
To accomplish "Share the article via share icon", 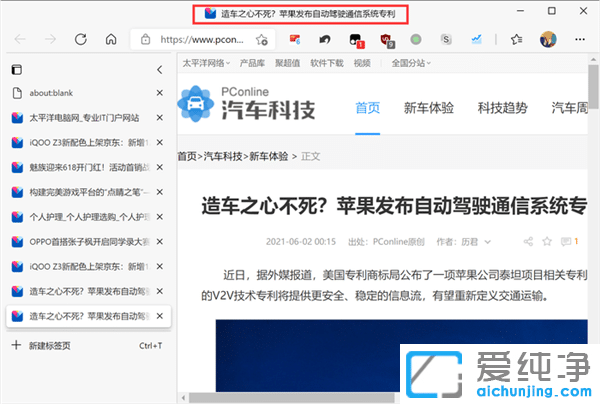I will (x=528, y=241).
